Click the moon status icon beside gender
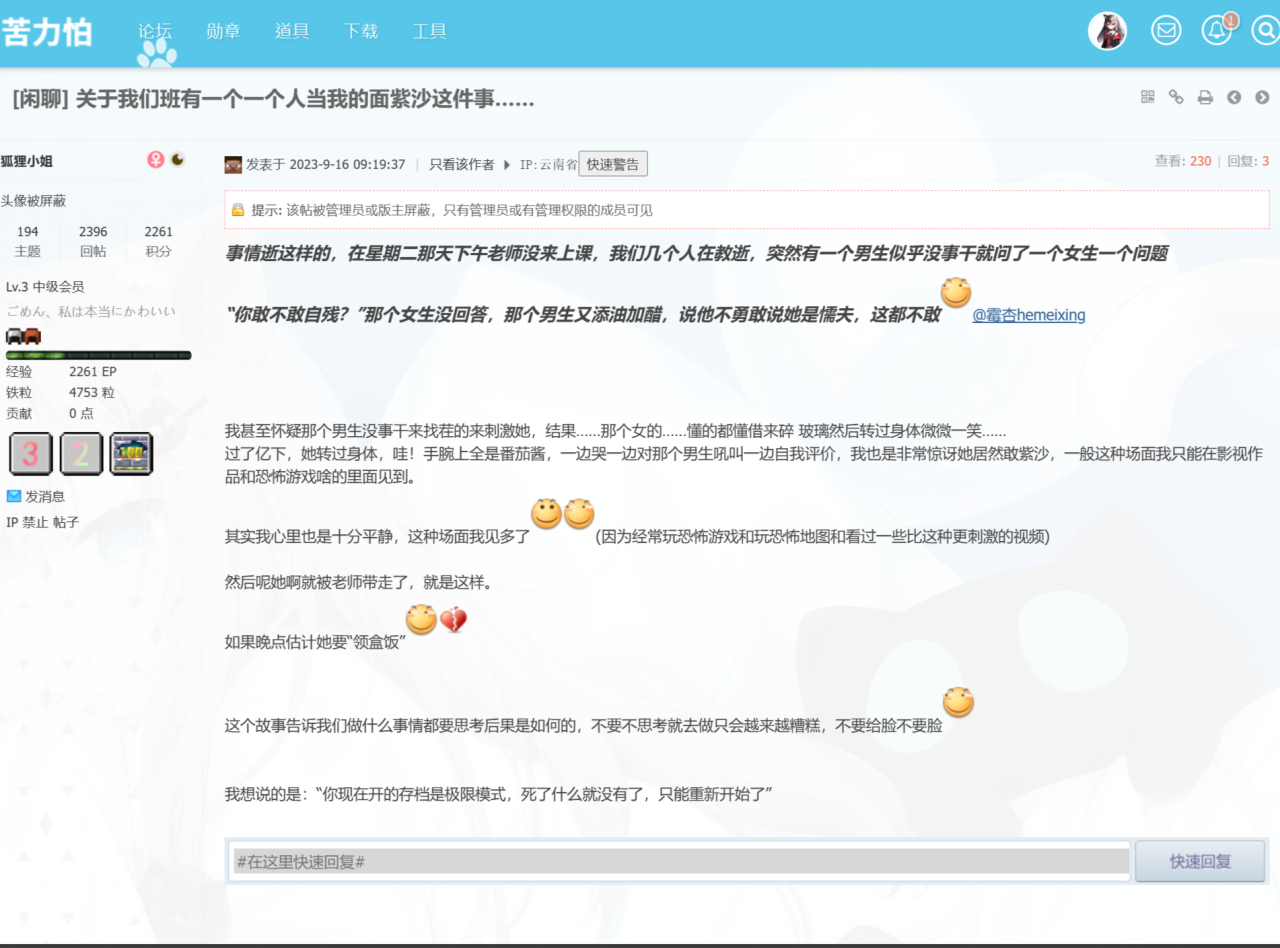Image resolution: width=1280 pixels, height=948 pixels. click(x=178, y=159)
